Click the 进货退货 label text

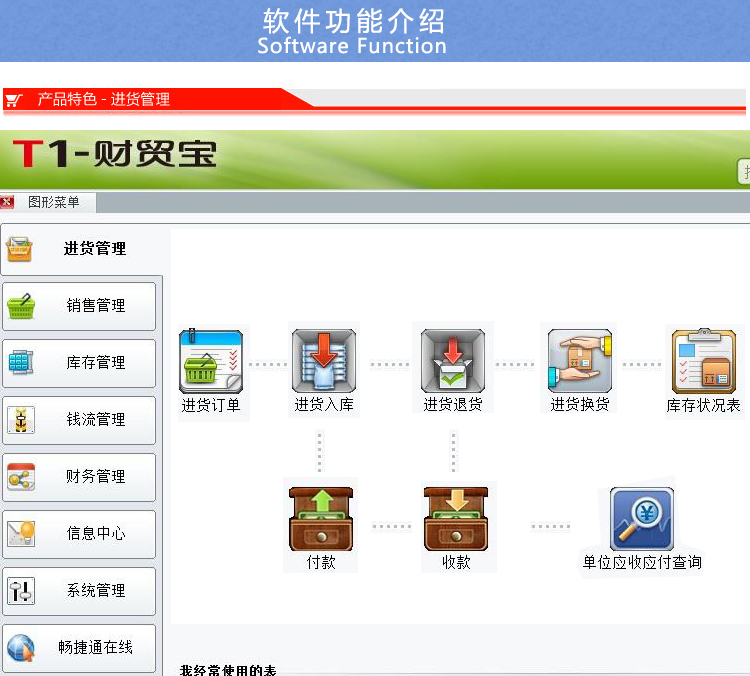tap(453, 404)
